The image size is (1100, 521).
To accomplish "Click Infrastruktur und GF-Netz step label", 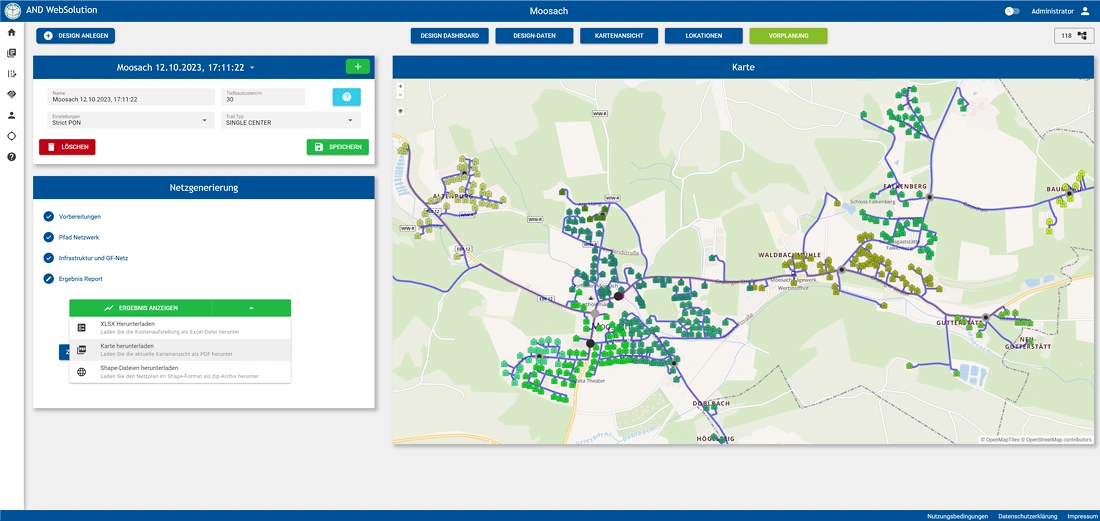I will pos(93,258).
